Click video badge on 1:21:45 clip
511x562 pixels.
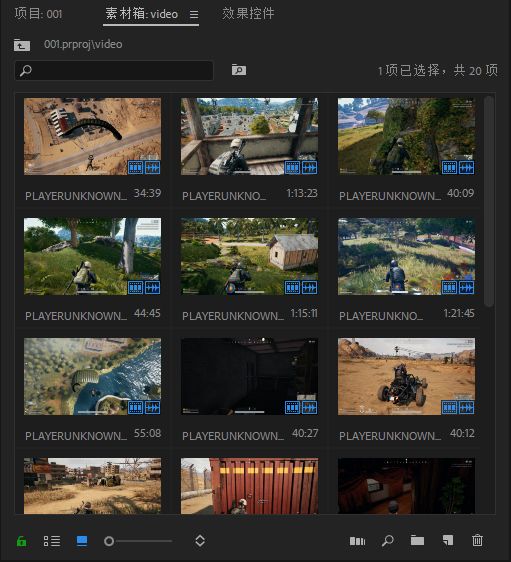(x=449, y=287)
